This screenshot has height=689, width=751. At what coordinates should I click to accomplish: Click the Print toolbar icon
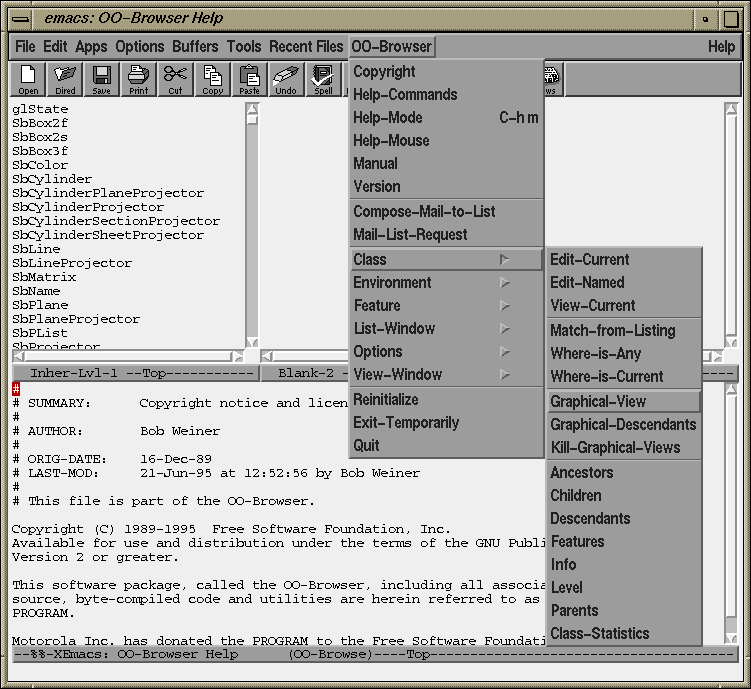[x=139, y=79]
